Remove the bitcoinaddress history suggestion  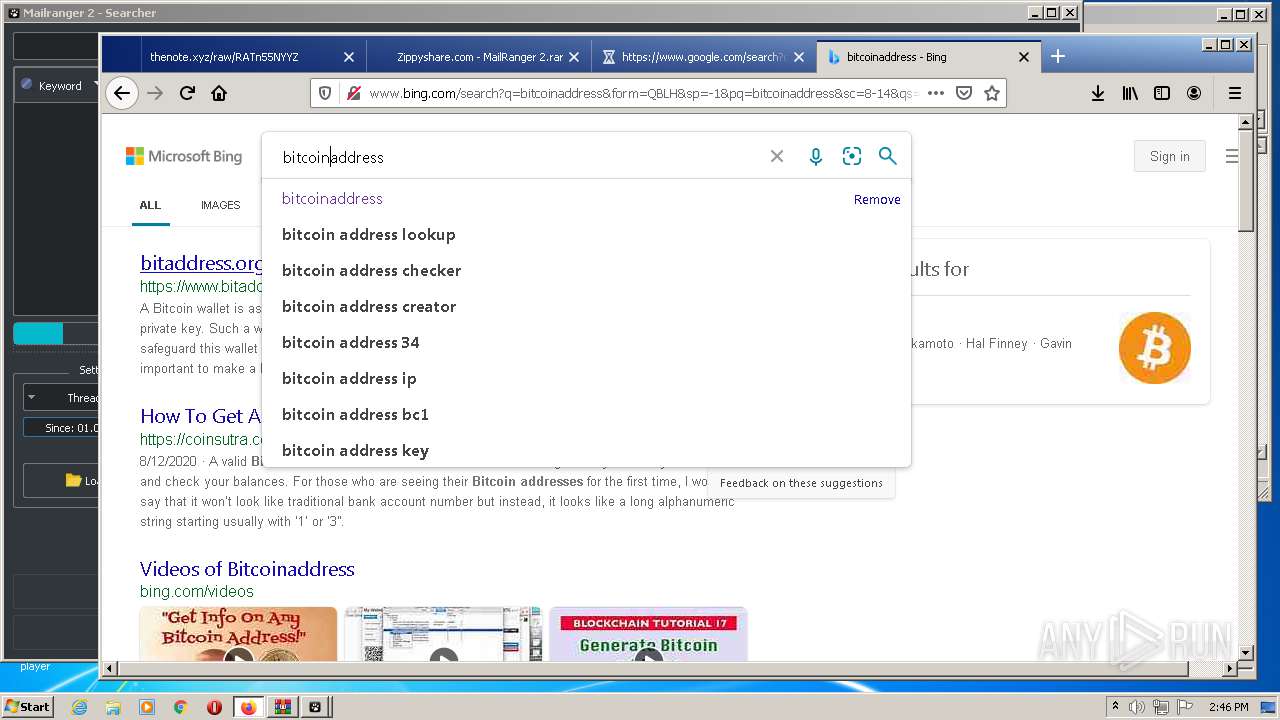tap(877, 200)
